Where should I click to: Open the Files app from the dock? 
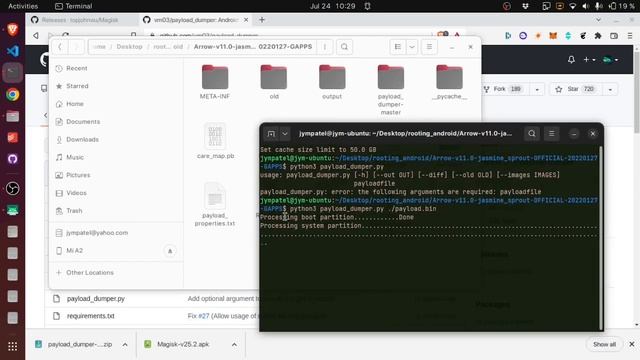click(13, 116)
